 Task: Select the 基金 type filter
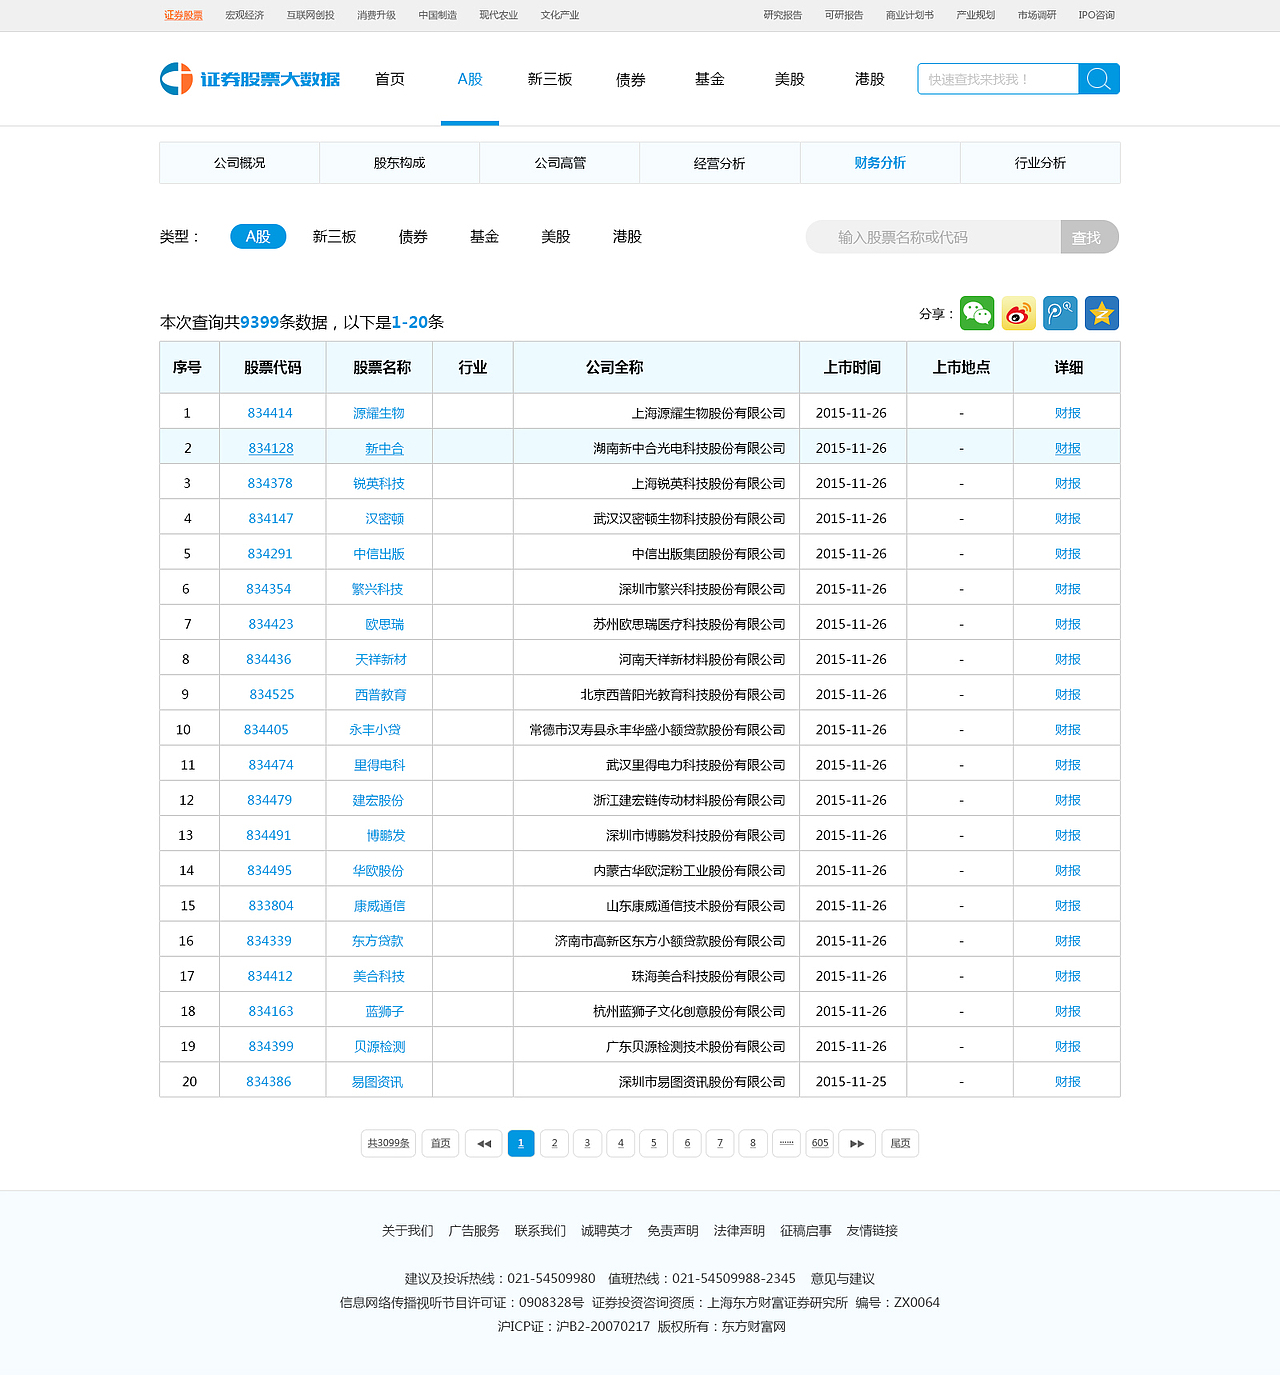[x=484, y=237]
